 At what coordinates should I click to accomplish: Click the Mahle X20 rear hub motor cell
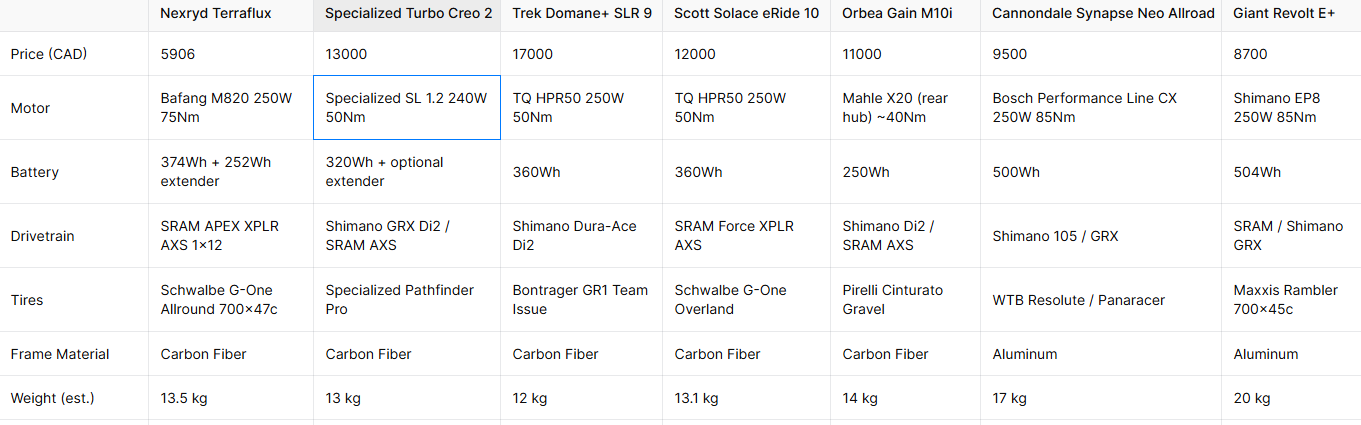pyautogui.click(x=895, y=108)
